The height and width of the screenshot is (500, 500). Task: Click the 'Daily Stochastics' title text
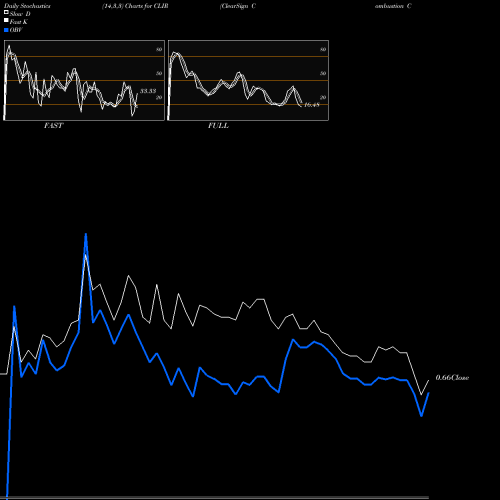click(x=27, y=6)
